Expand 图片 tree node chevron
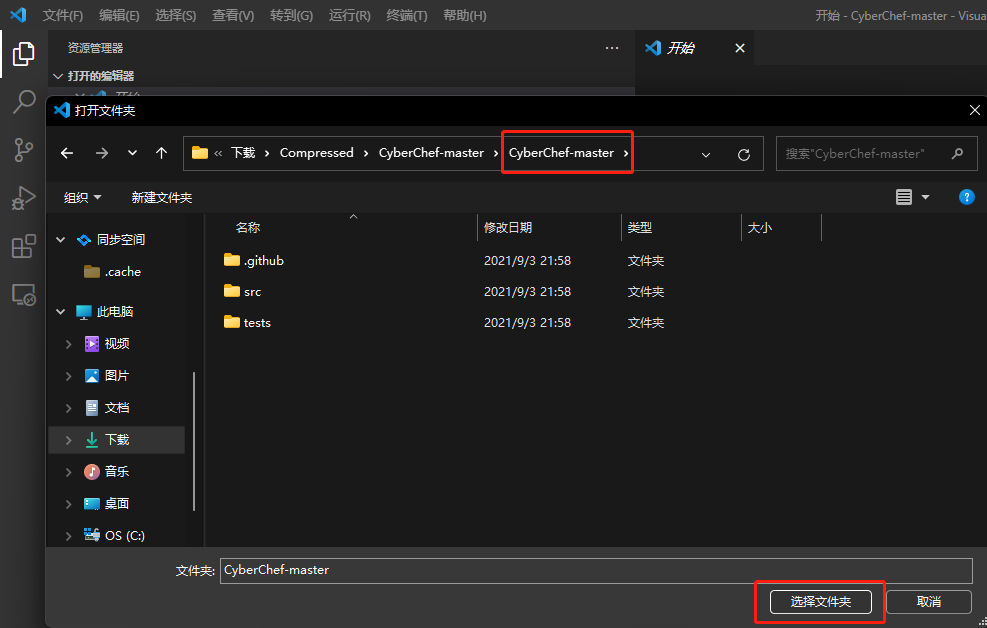The width and height of the screenshot is (987, 628). 69,376
